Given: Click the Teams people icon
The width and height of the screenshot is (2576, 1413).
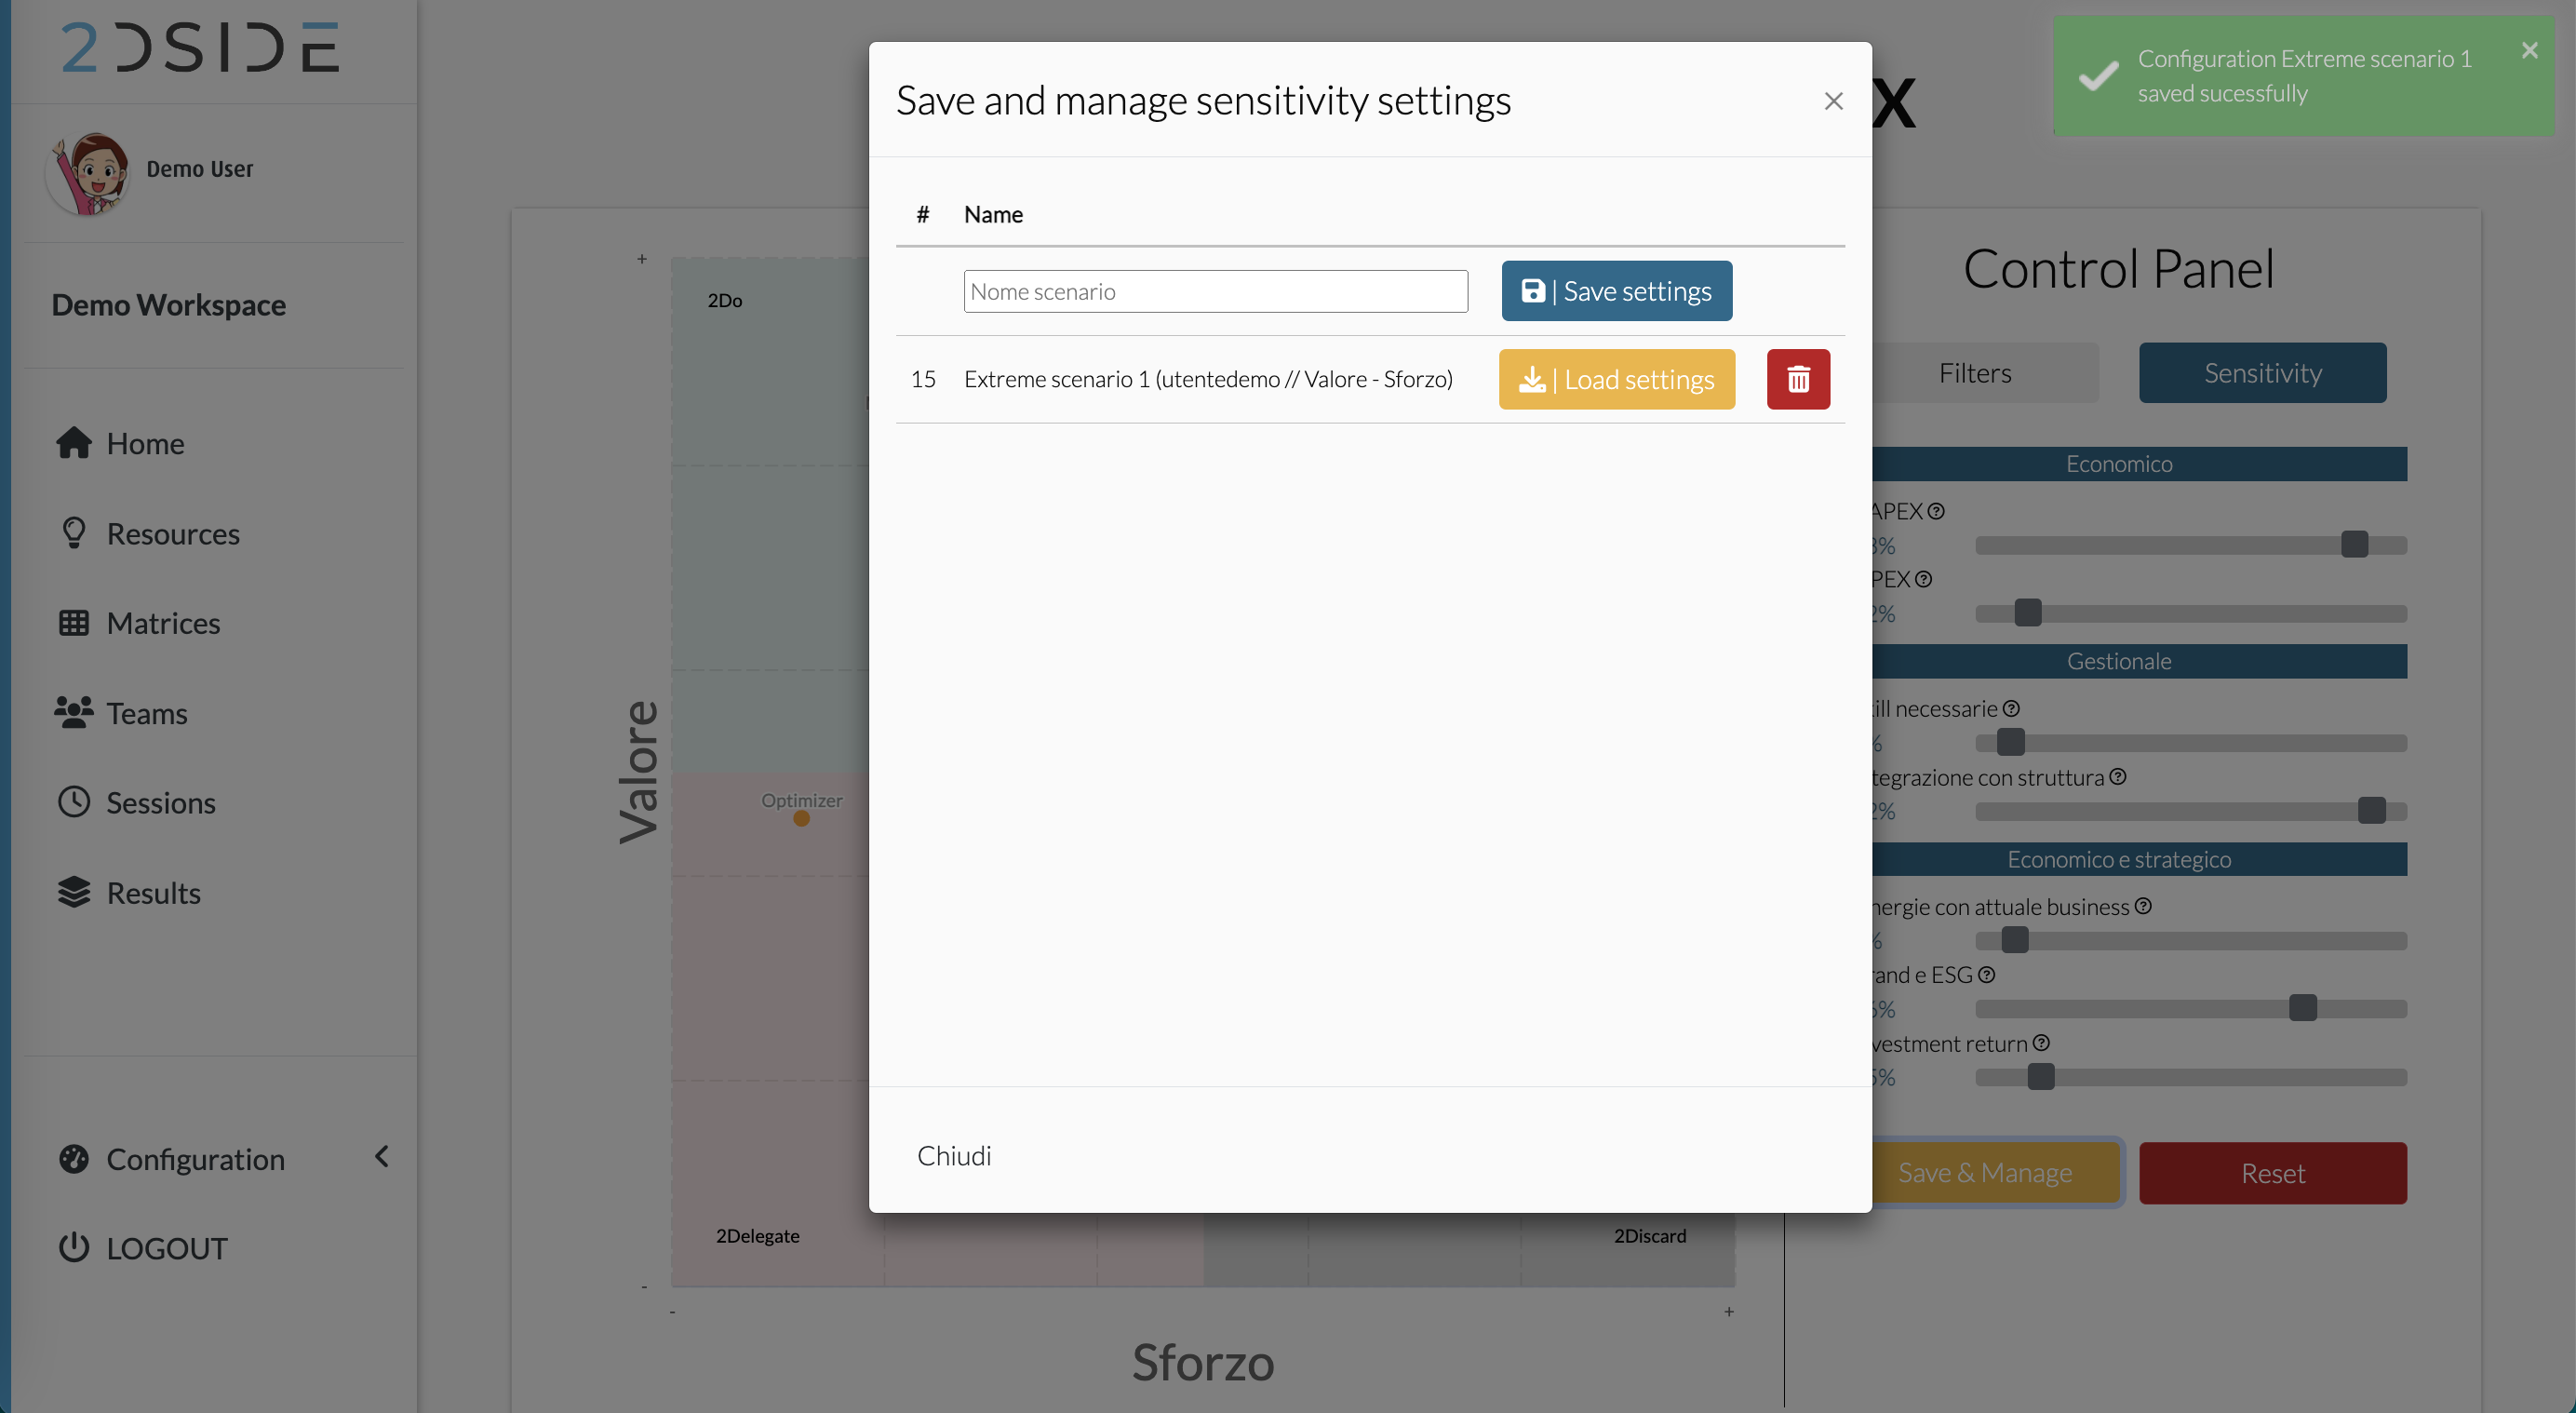Looking at the screenshot, I should click(74, 712).
